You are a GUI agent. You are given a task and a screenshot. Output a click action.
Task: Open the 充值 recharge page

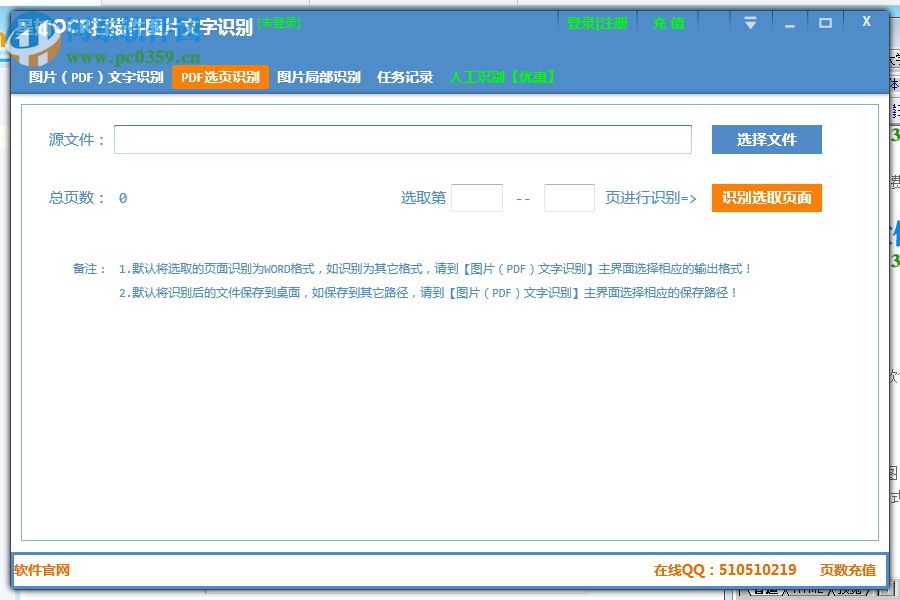pos(668,23)
